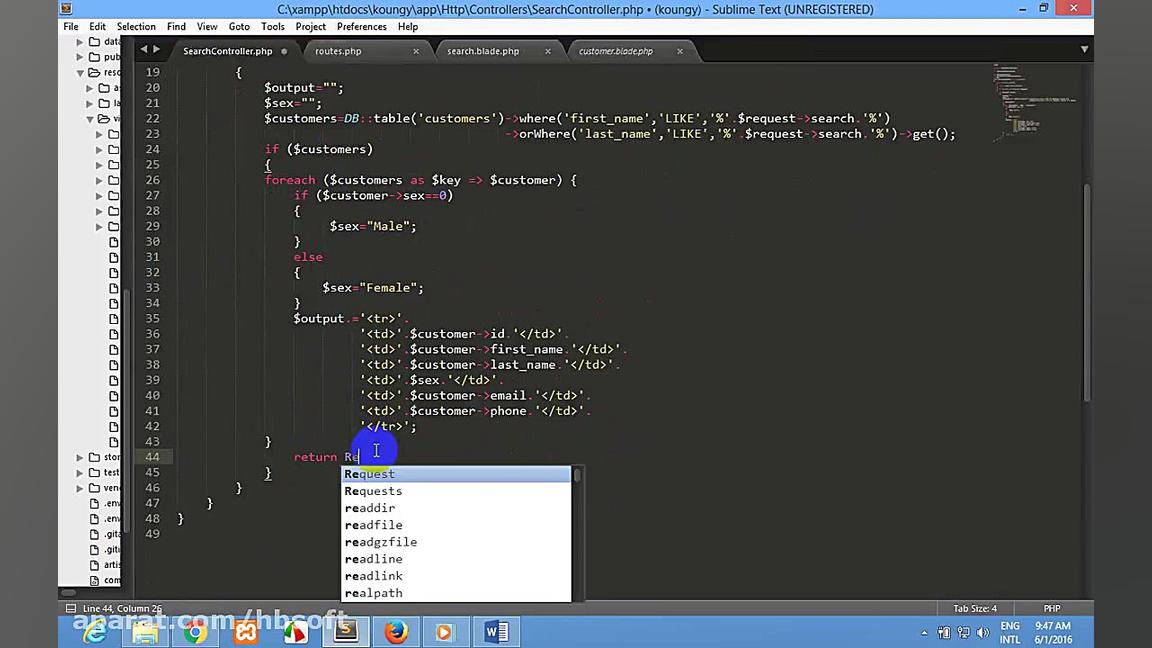The width and height of the screenshot is (1152, 648).
Task: Click the previous-tab arrow in Sublime's tab bar
Action: coord(144,49)
